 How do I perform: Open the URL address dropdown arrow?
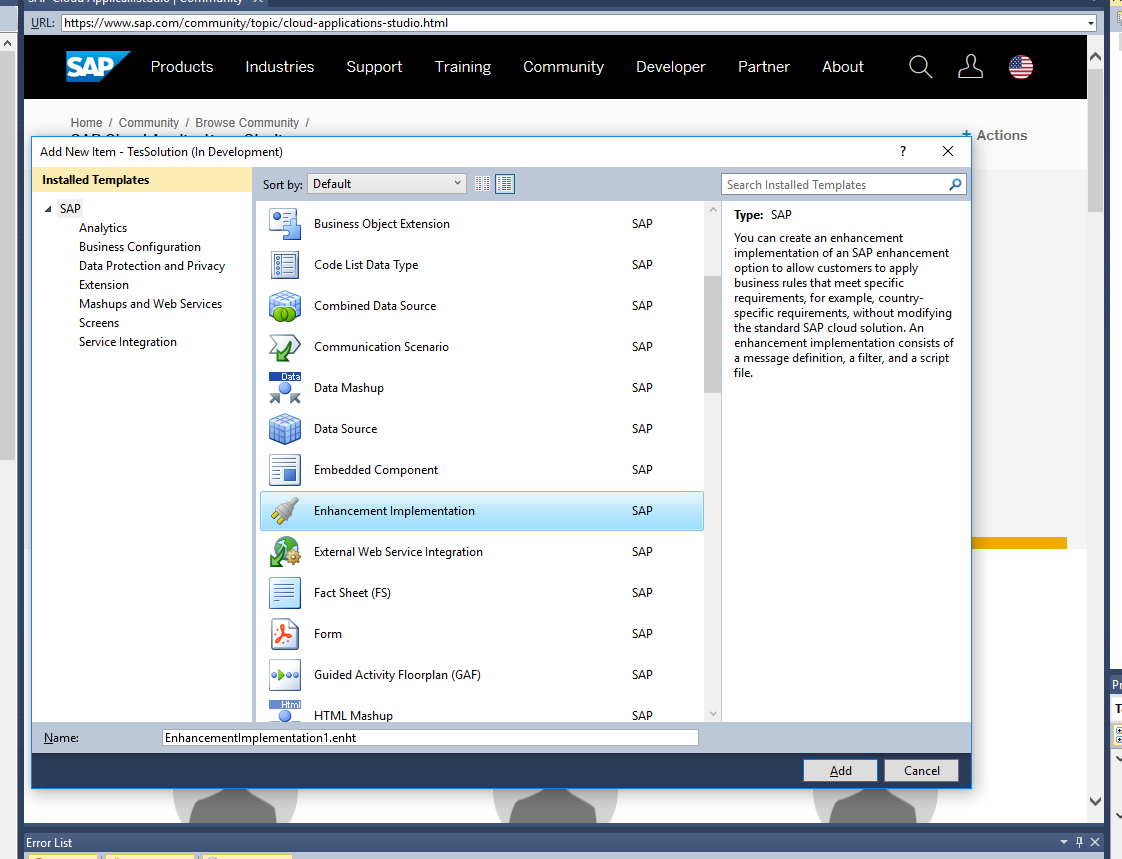pos(1091,23)
